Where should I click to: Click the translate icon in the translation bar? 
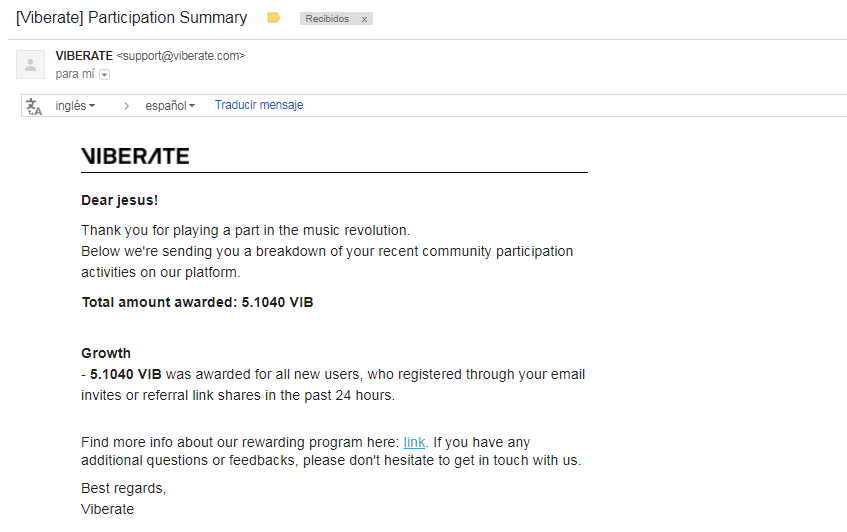pyautogui.click(x=34, y=106)
